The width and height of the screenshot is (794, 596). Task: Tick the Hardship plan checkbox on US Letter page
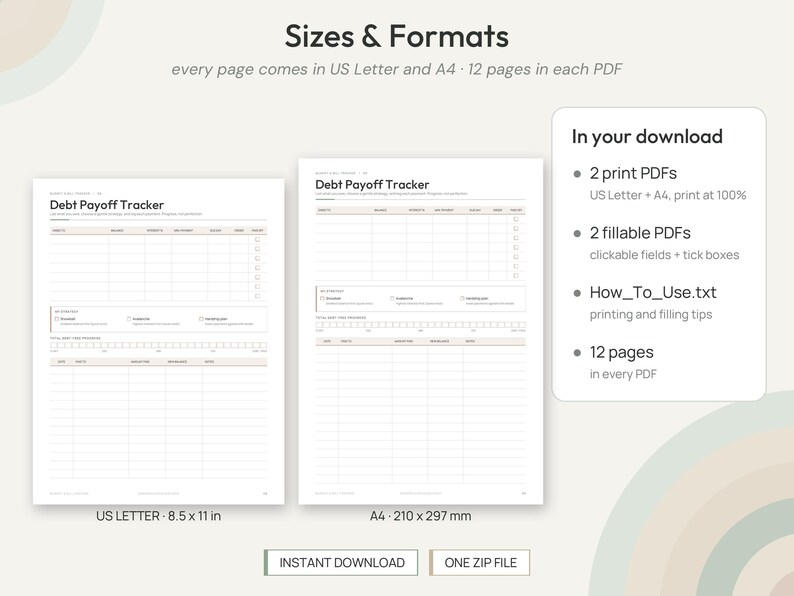point(202,319)
